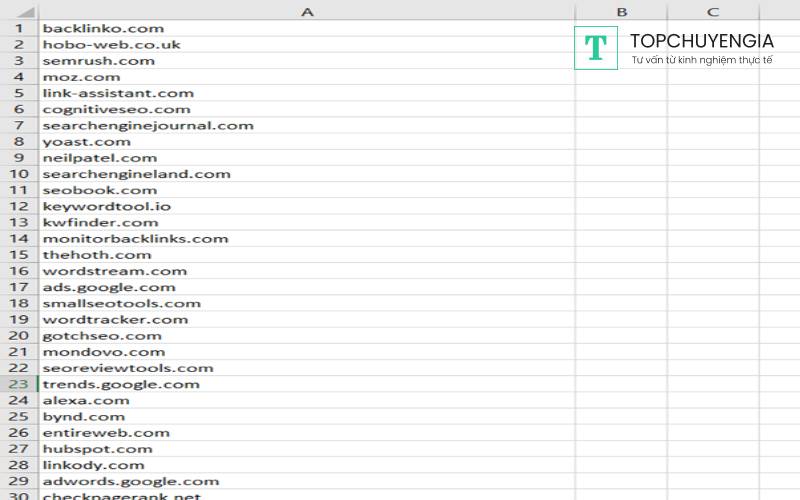Select row 16 using its header
The height and width of the screenshot is (500, 800).
tap(18, 271)
